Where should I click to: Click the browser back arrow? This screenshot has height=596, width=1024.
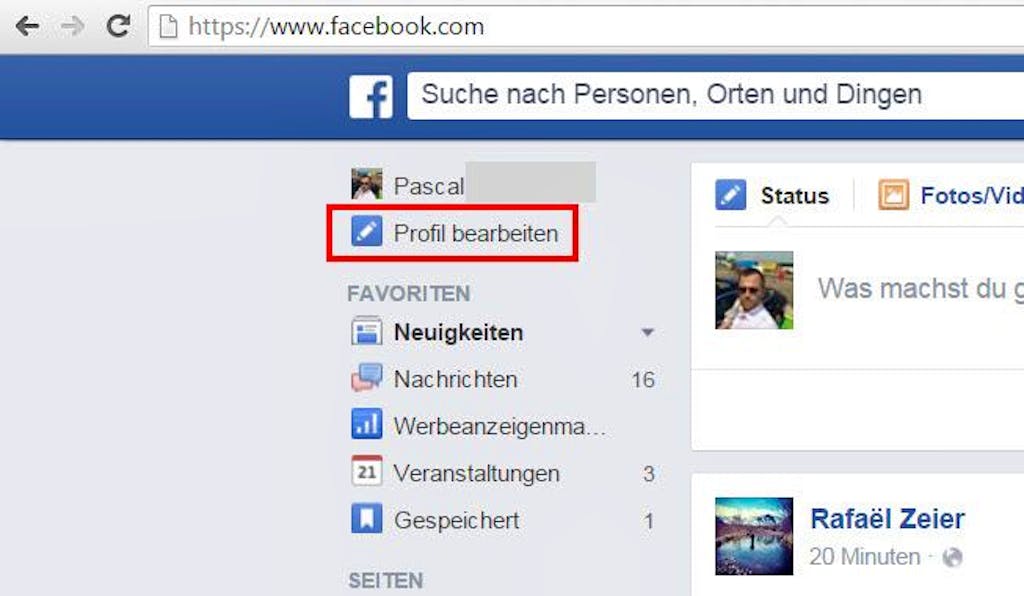pos(28,27)
